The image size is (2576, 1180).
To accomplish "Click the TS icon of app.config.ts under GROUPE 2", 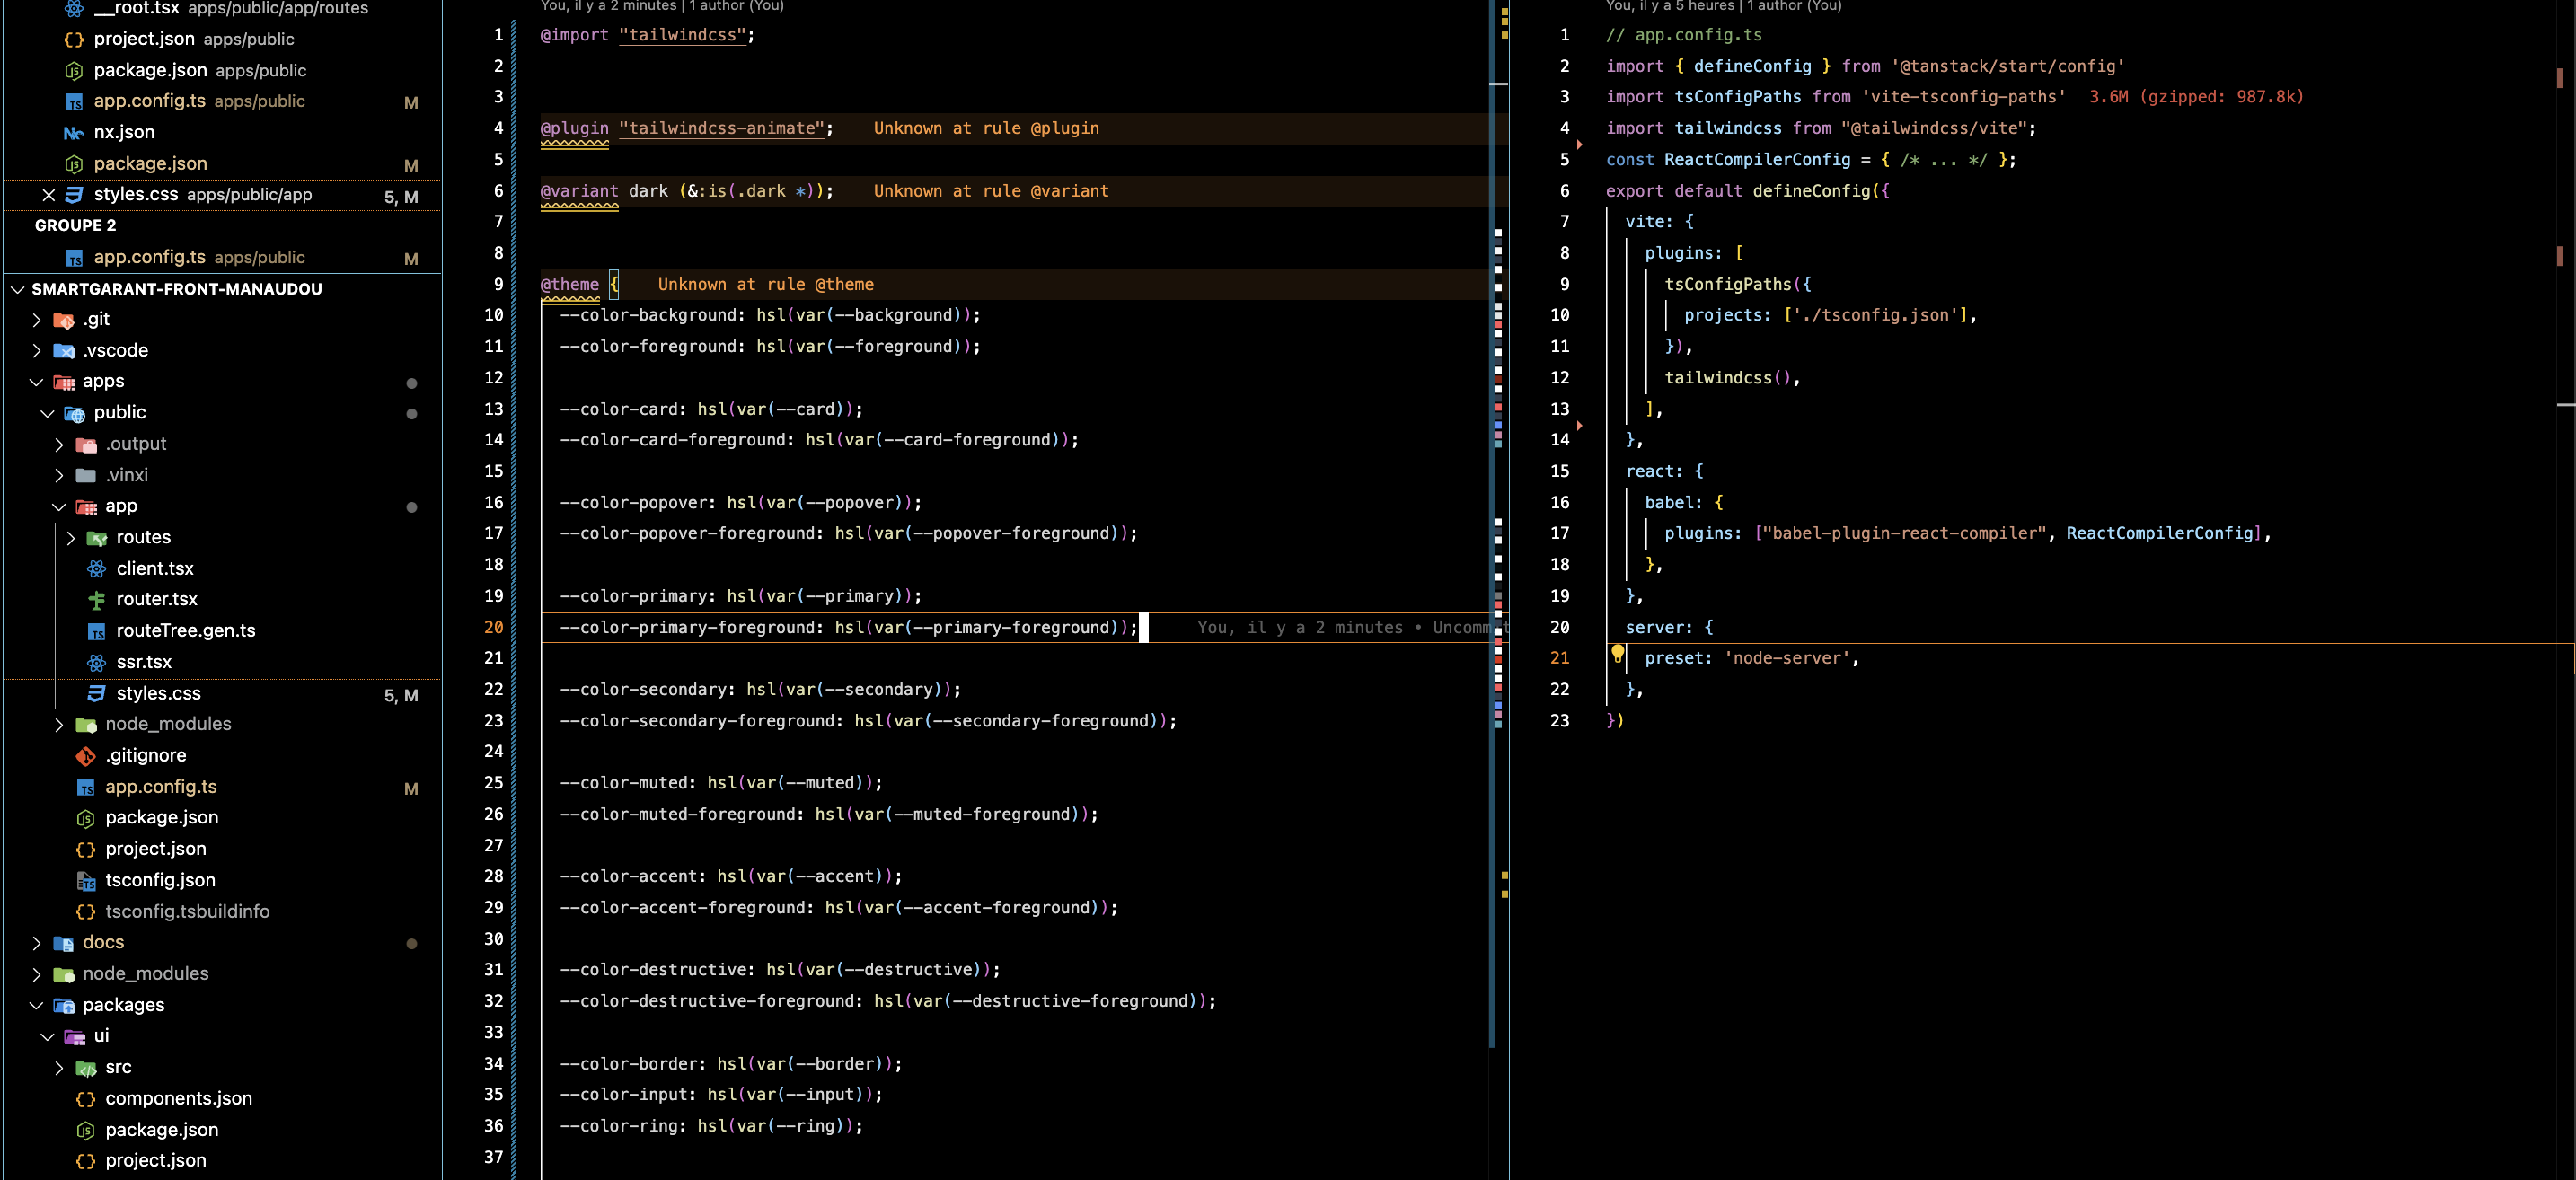I will (x=74, y=258).
